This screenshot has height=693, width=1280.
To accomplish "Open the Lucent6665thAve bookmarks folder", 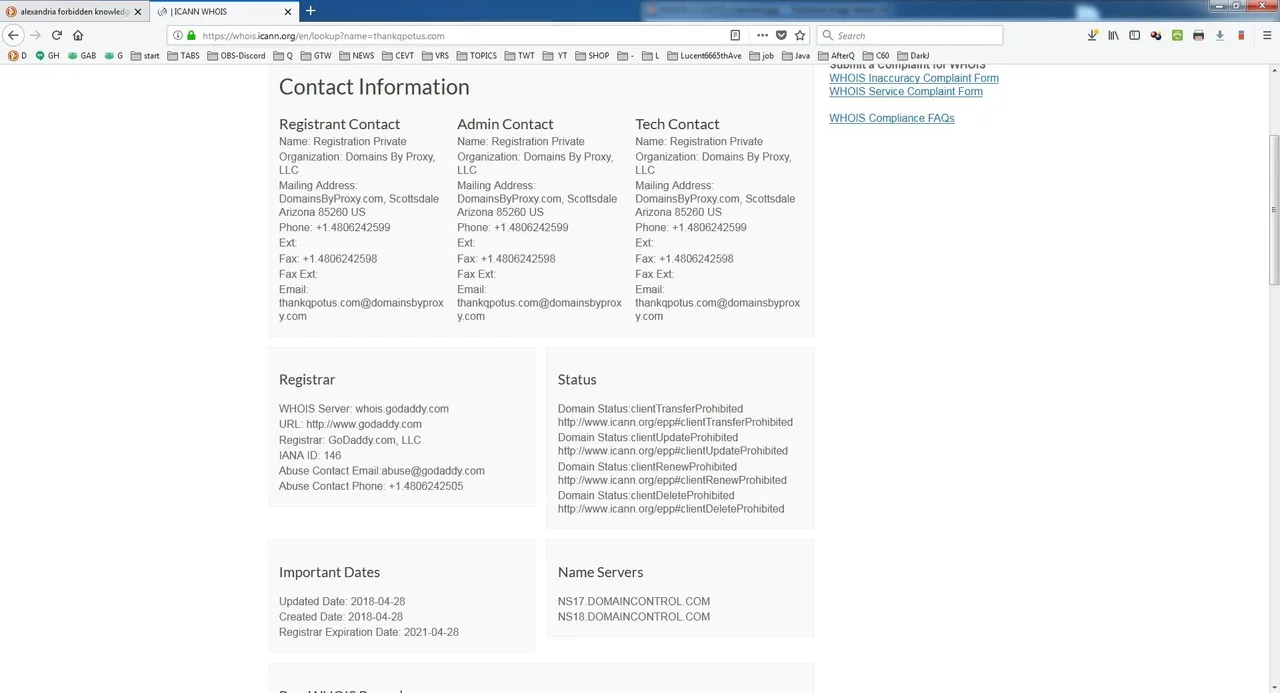I will click(705, 56).
